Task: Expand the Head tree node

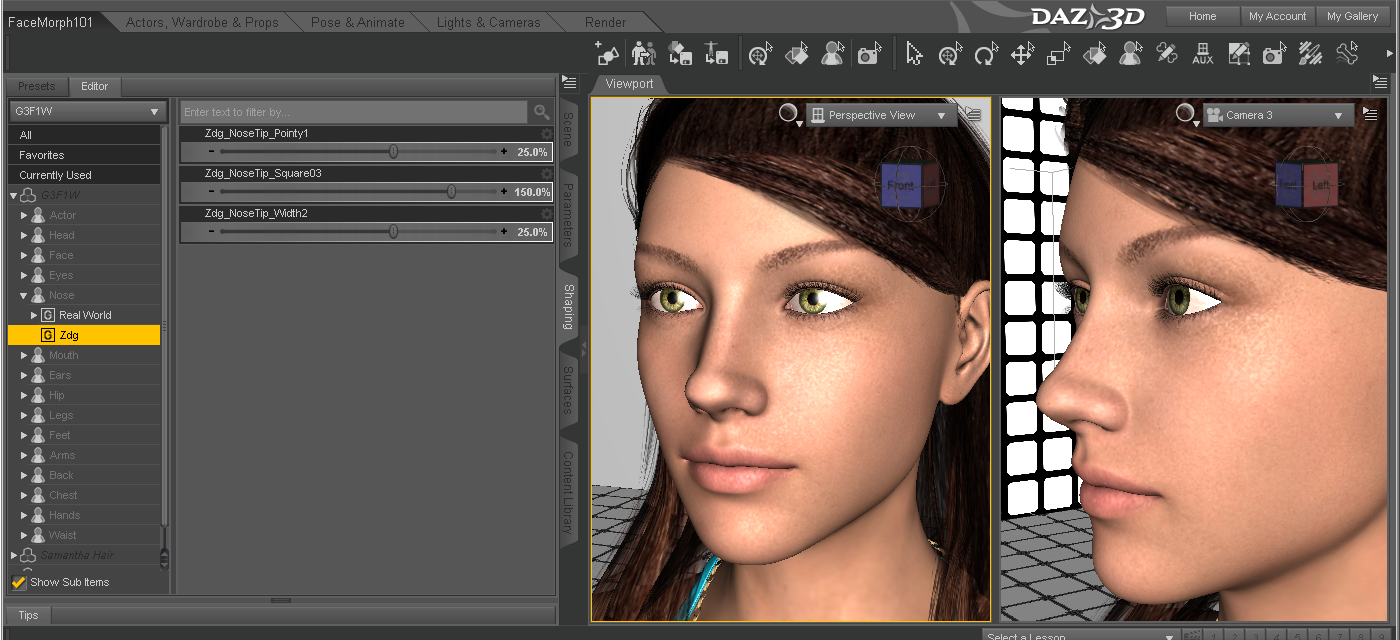Action: 24,235
